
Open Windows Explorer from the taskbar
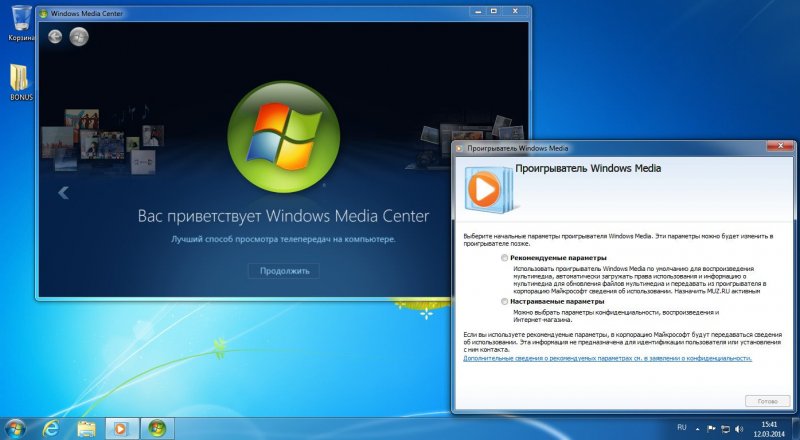(x=86, y=429)
